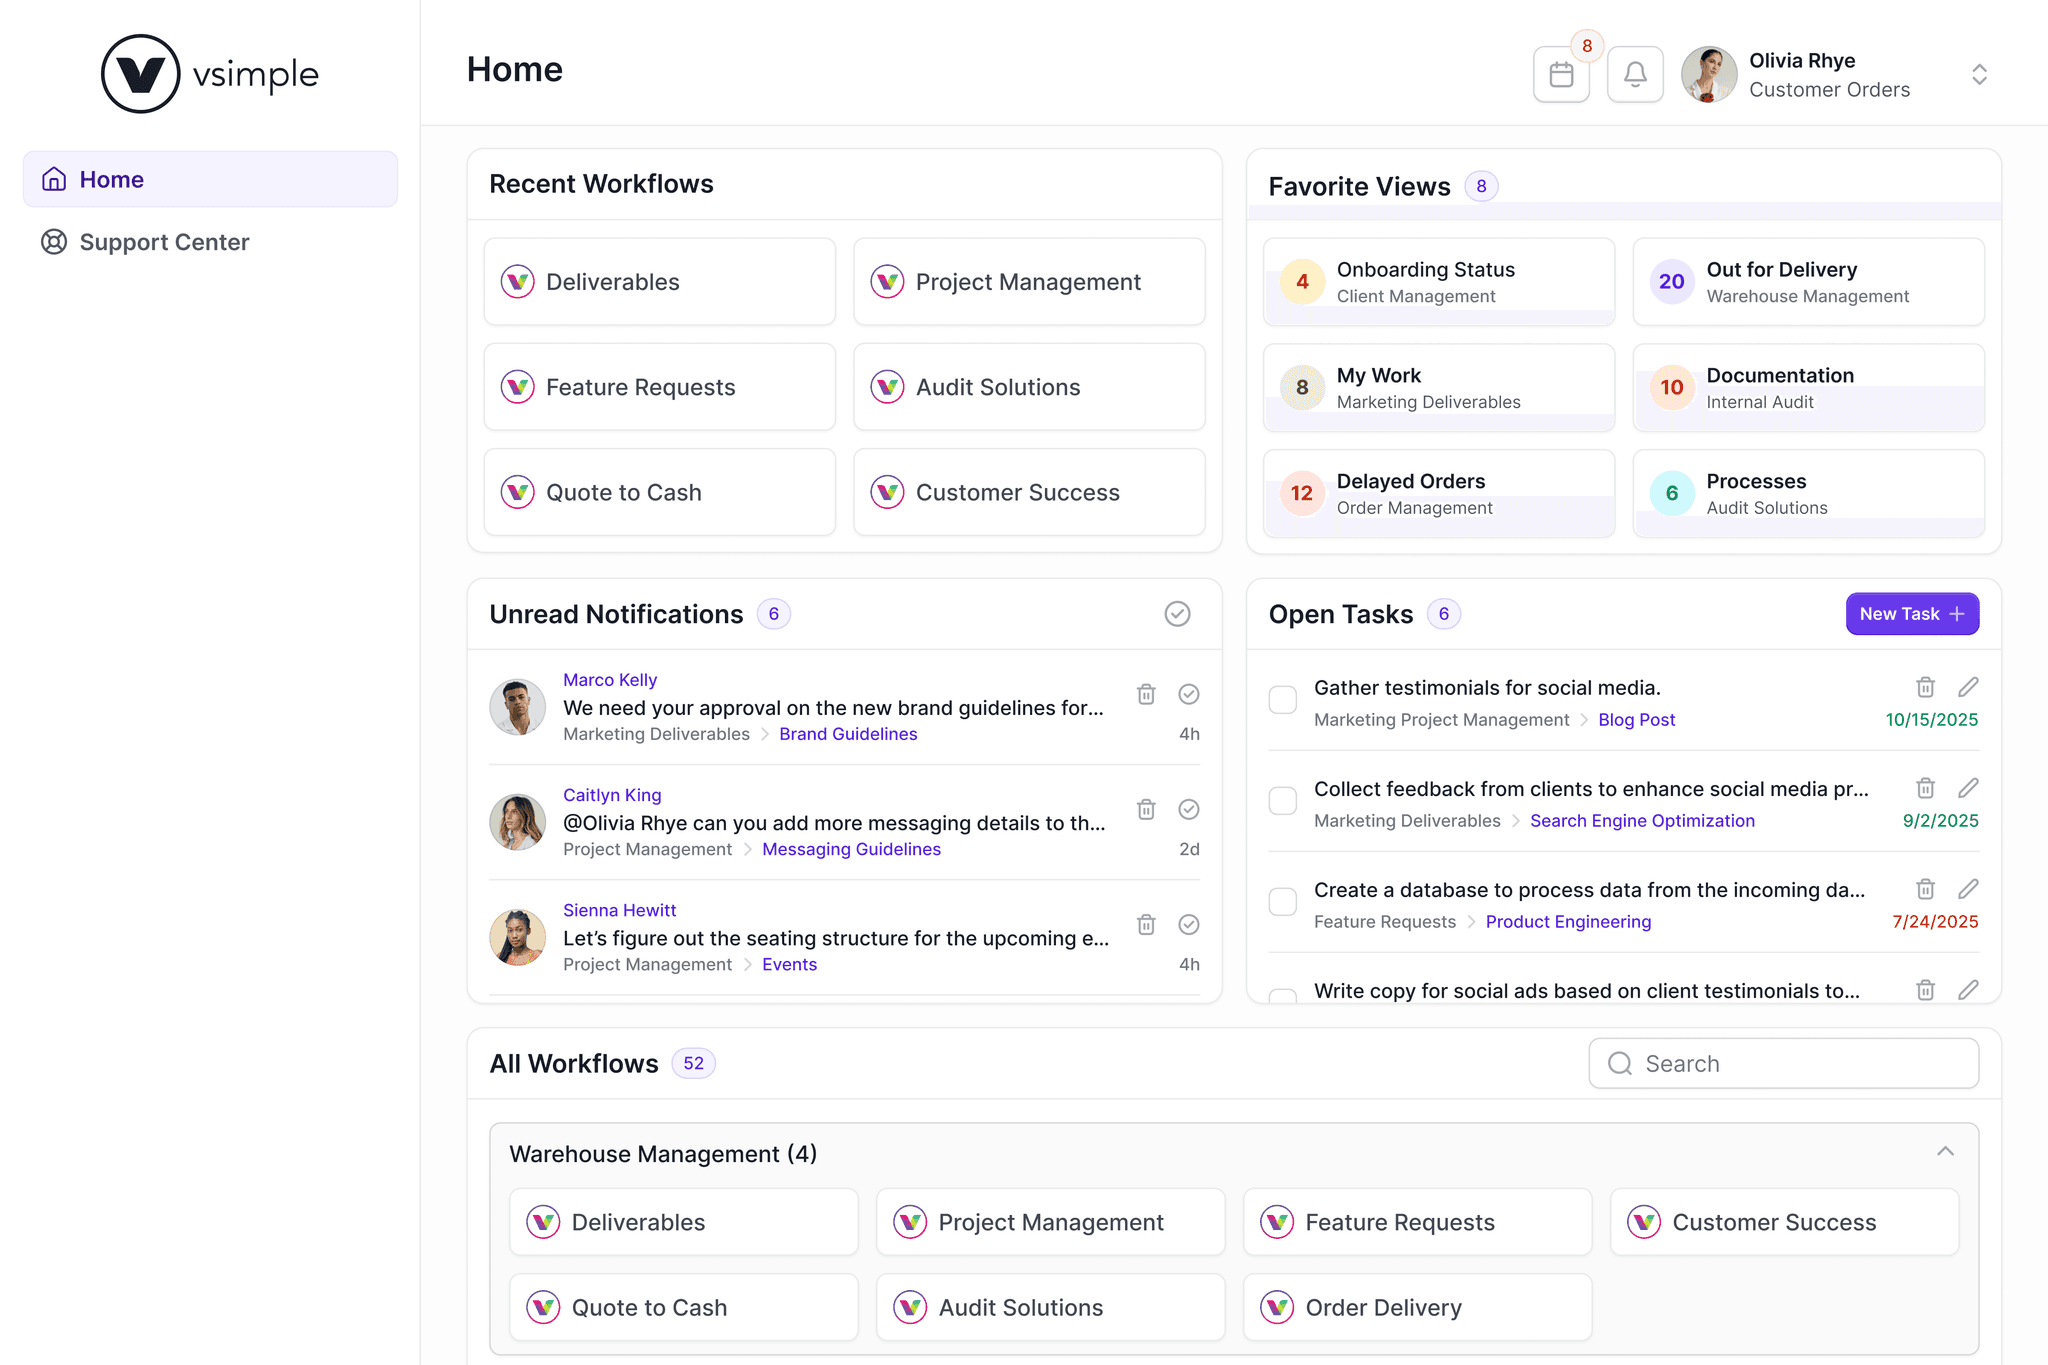The image size is (2048, 1365).
Task: Mark Caitlyn King's notification as read
Action: coord(1188,809)
